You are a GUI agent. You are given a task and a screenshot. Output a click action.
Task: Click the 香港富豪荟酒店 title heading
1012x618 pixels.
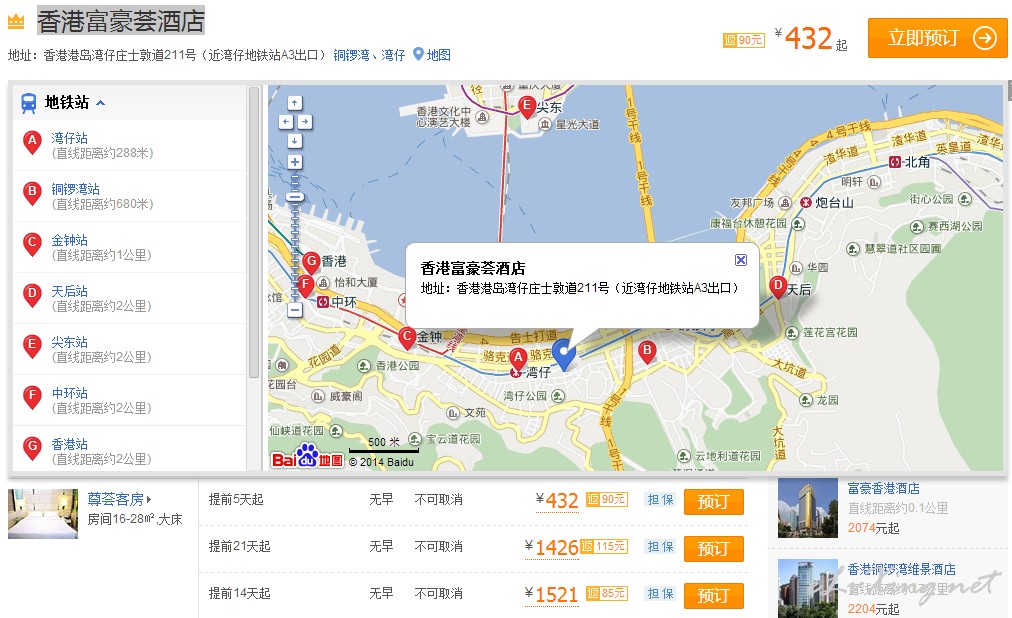(x=121, y=21)
